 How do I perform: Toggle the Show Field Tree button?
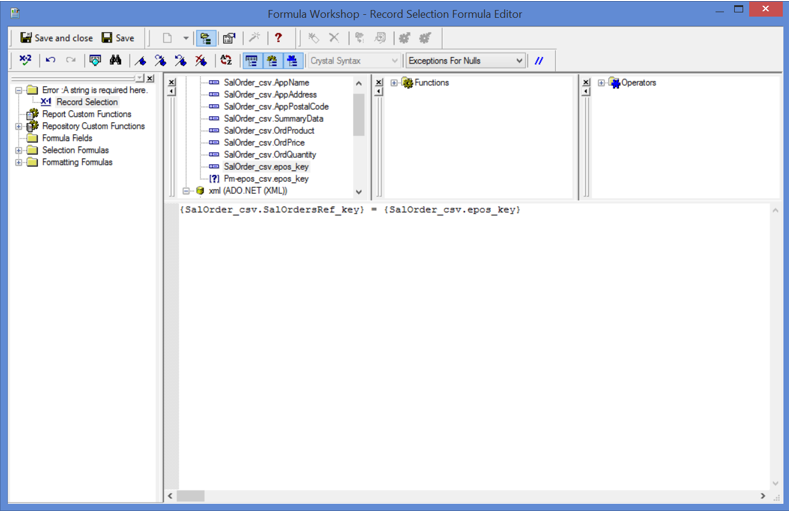[250, 61]
